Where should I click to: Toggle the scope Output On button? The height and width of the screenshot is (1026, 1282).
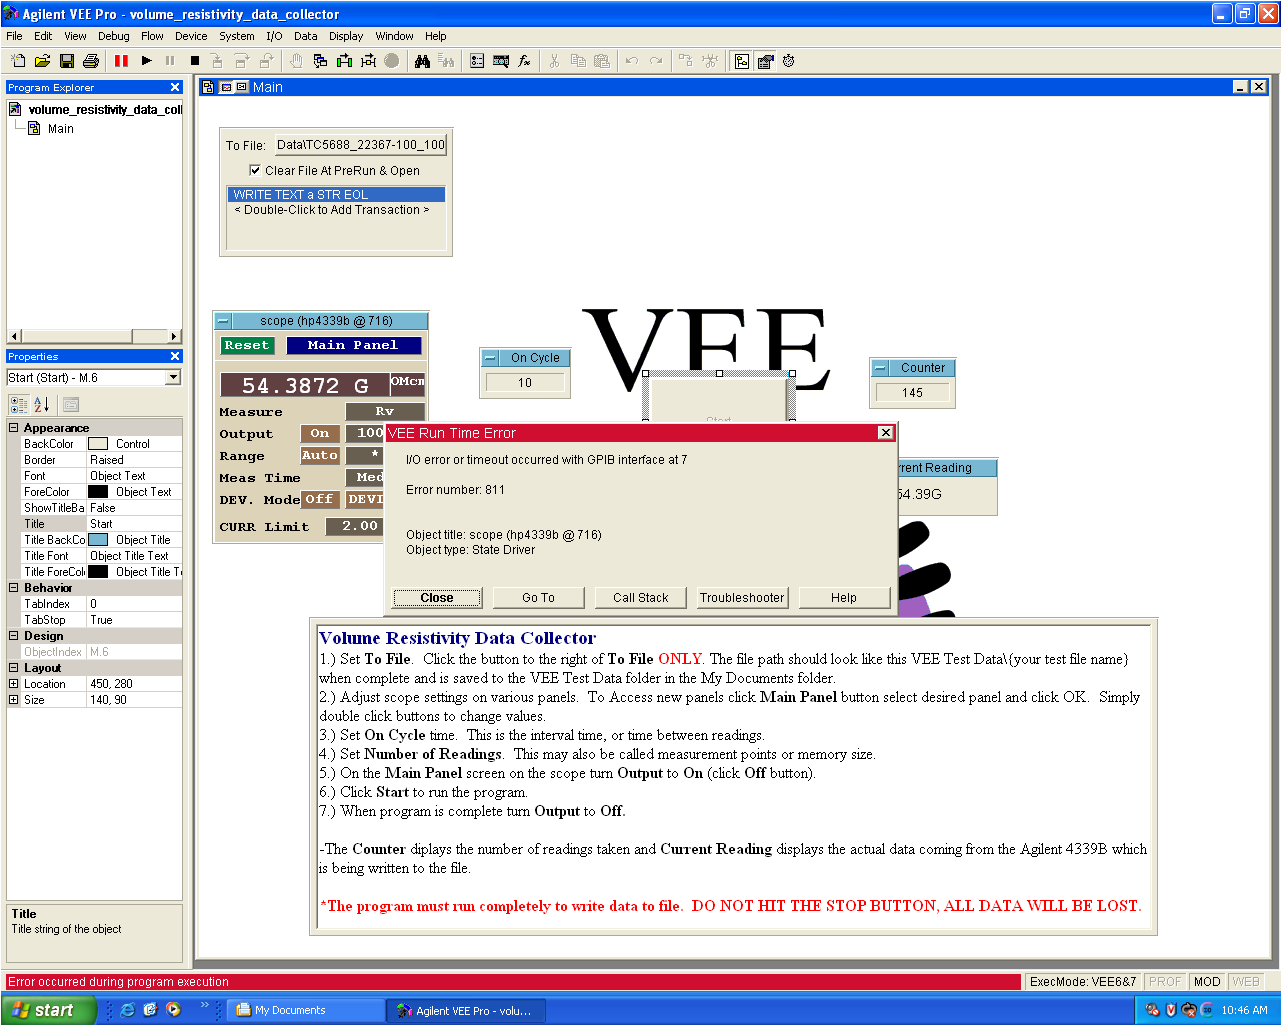click(319, 433)
